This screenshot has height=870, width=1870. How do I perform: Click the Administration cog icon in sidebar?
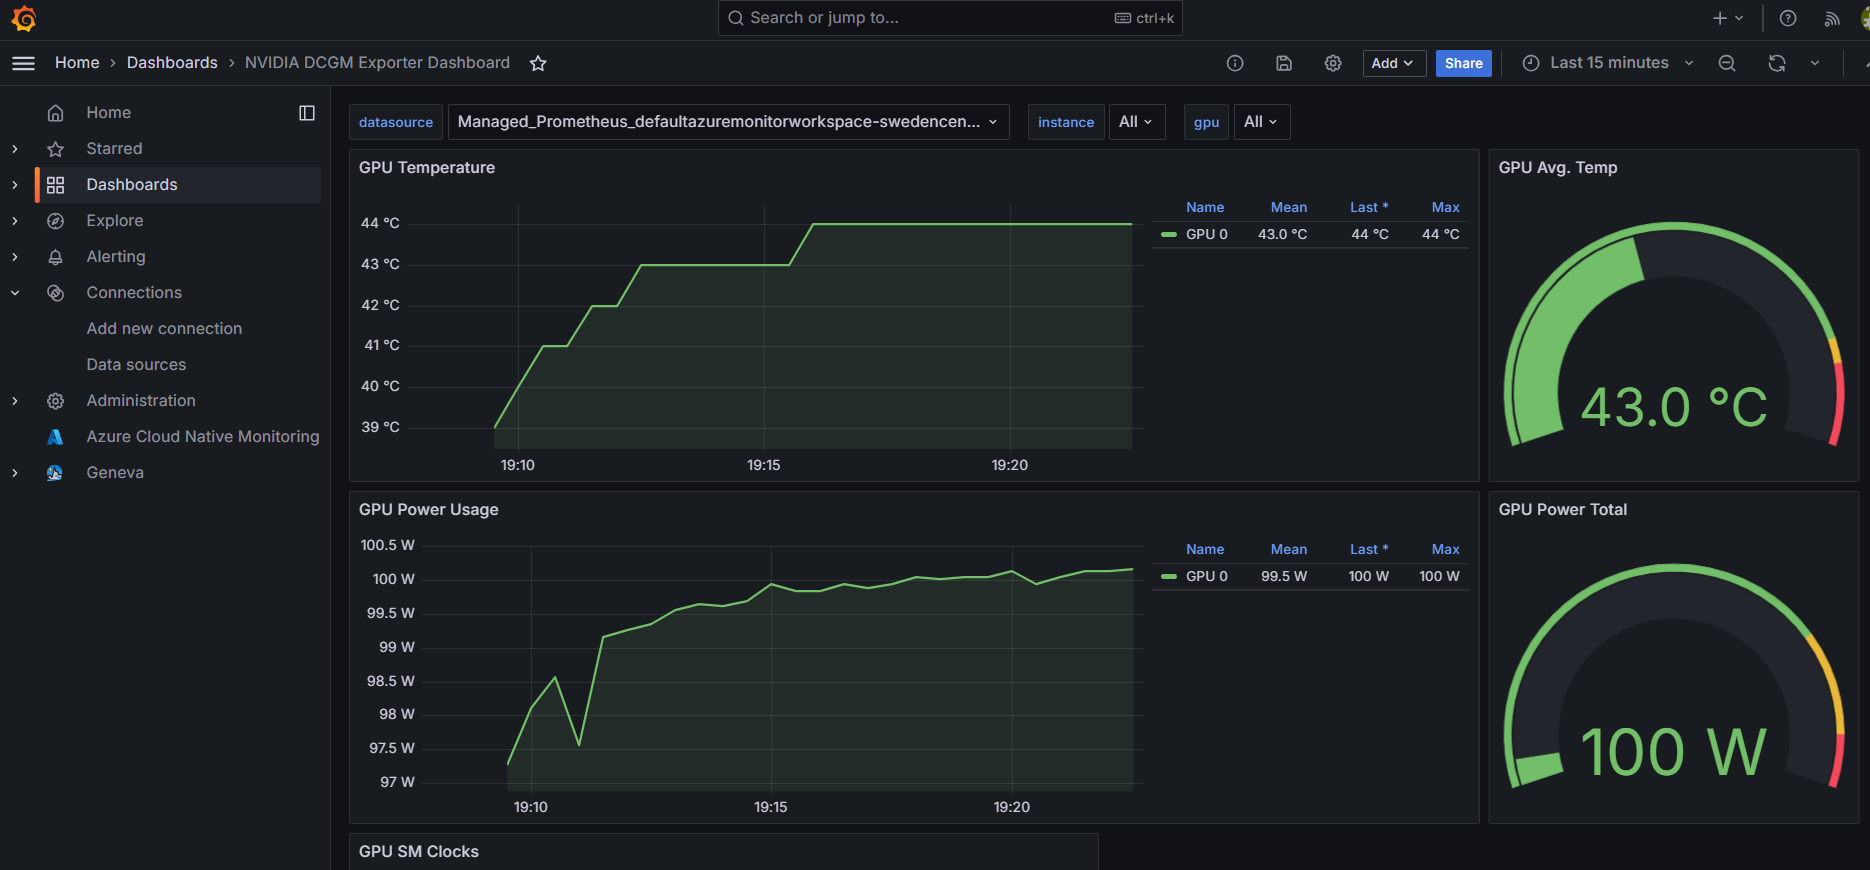[56, 401]
